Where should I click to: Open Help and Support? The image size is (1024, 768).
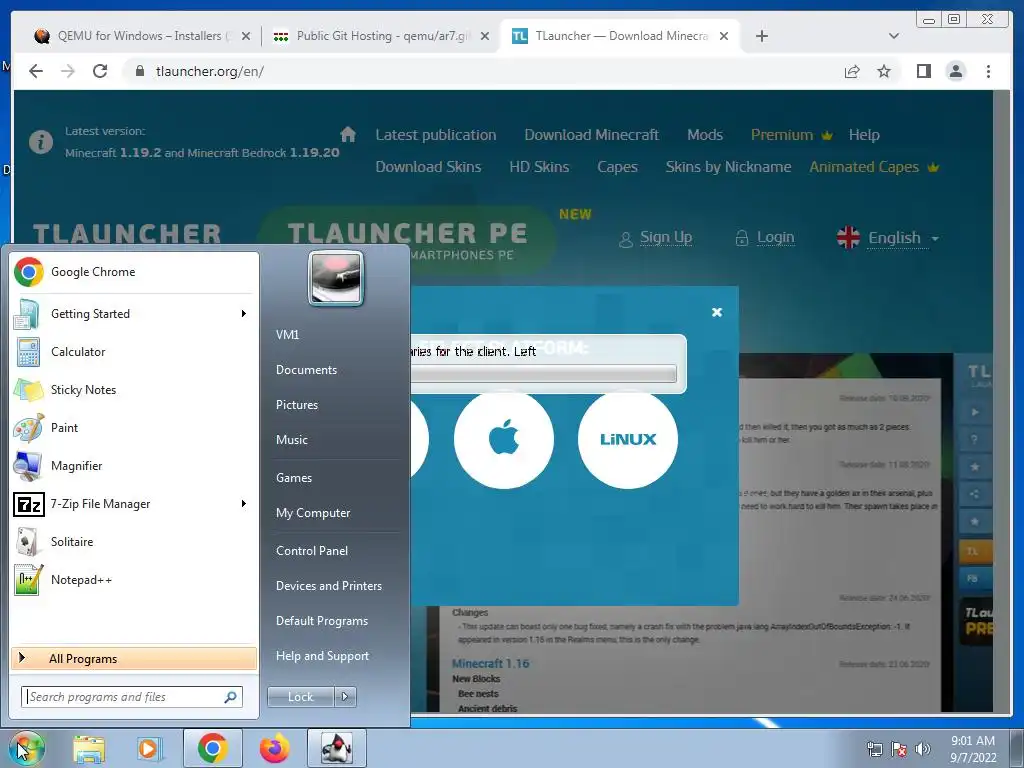click(322, 656)
